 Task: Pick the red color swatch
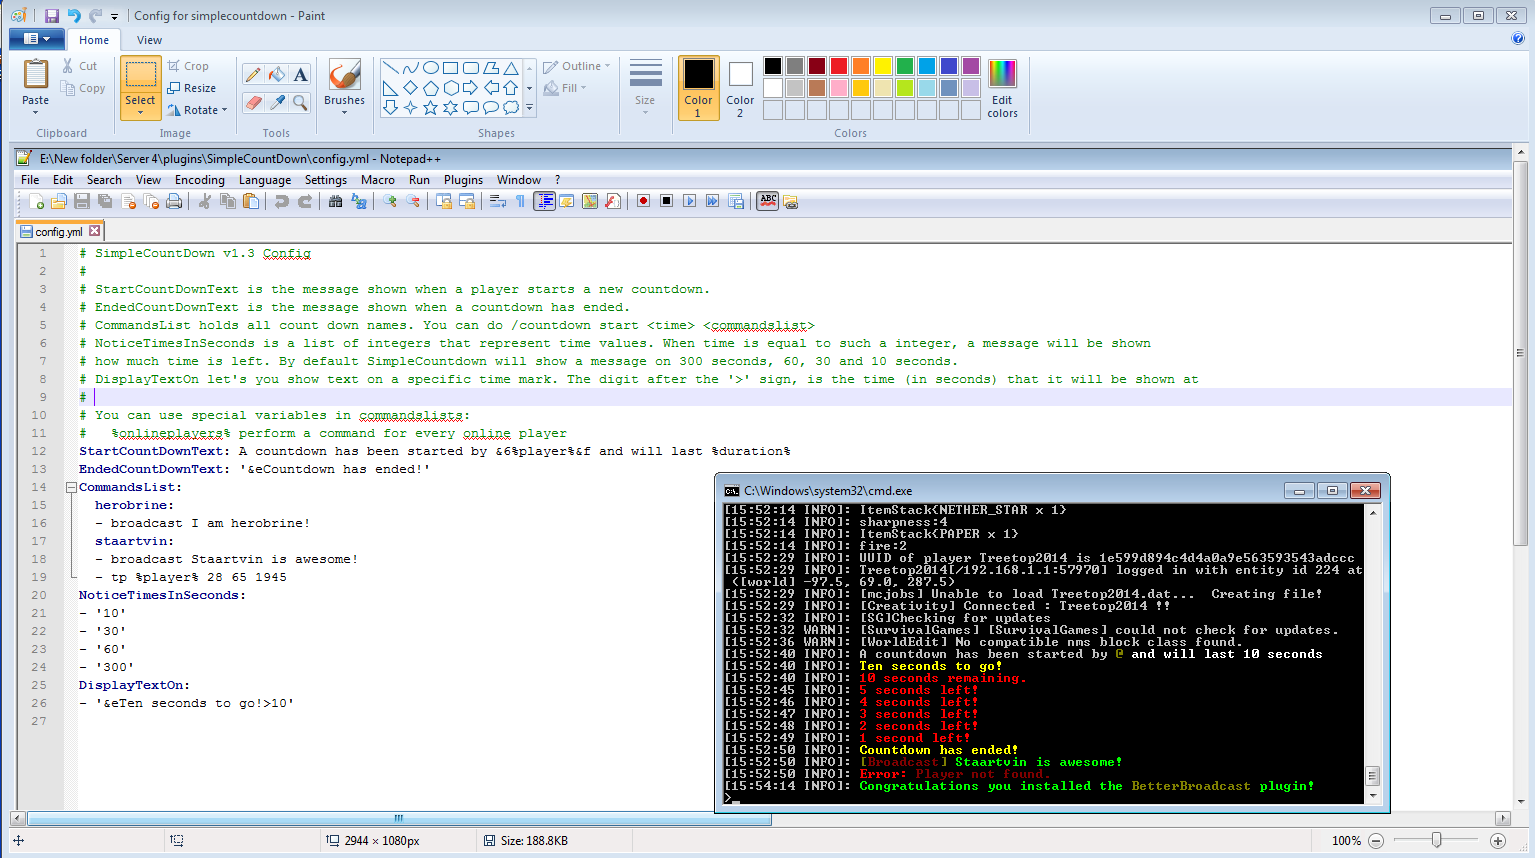839,66
